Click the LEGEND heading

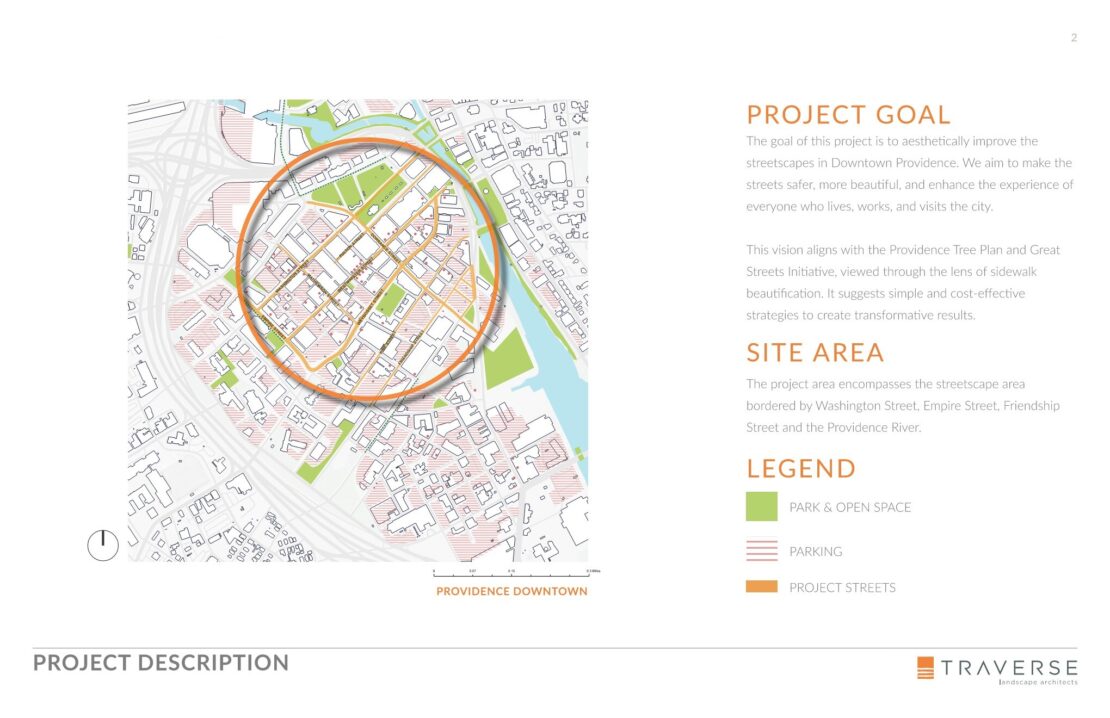[801, 469]
